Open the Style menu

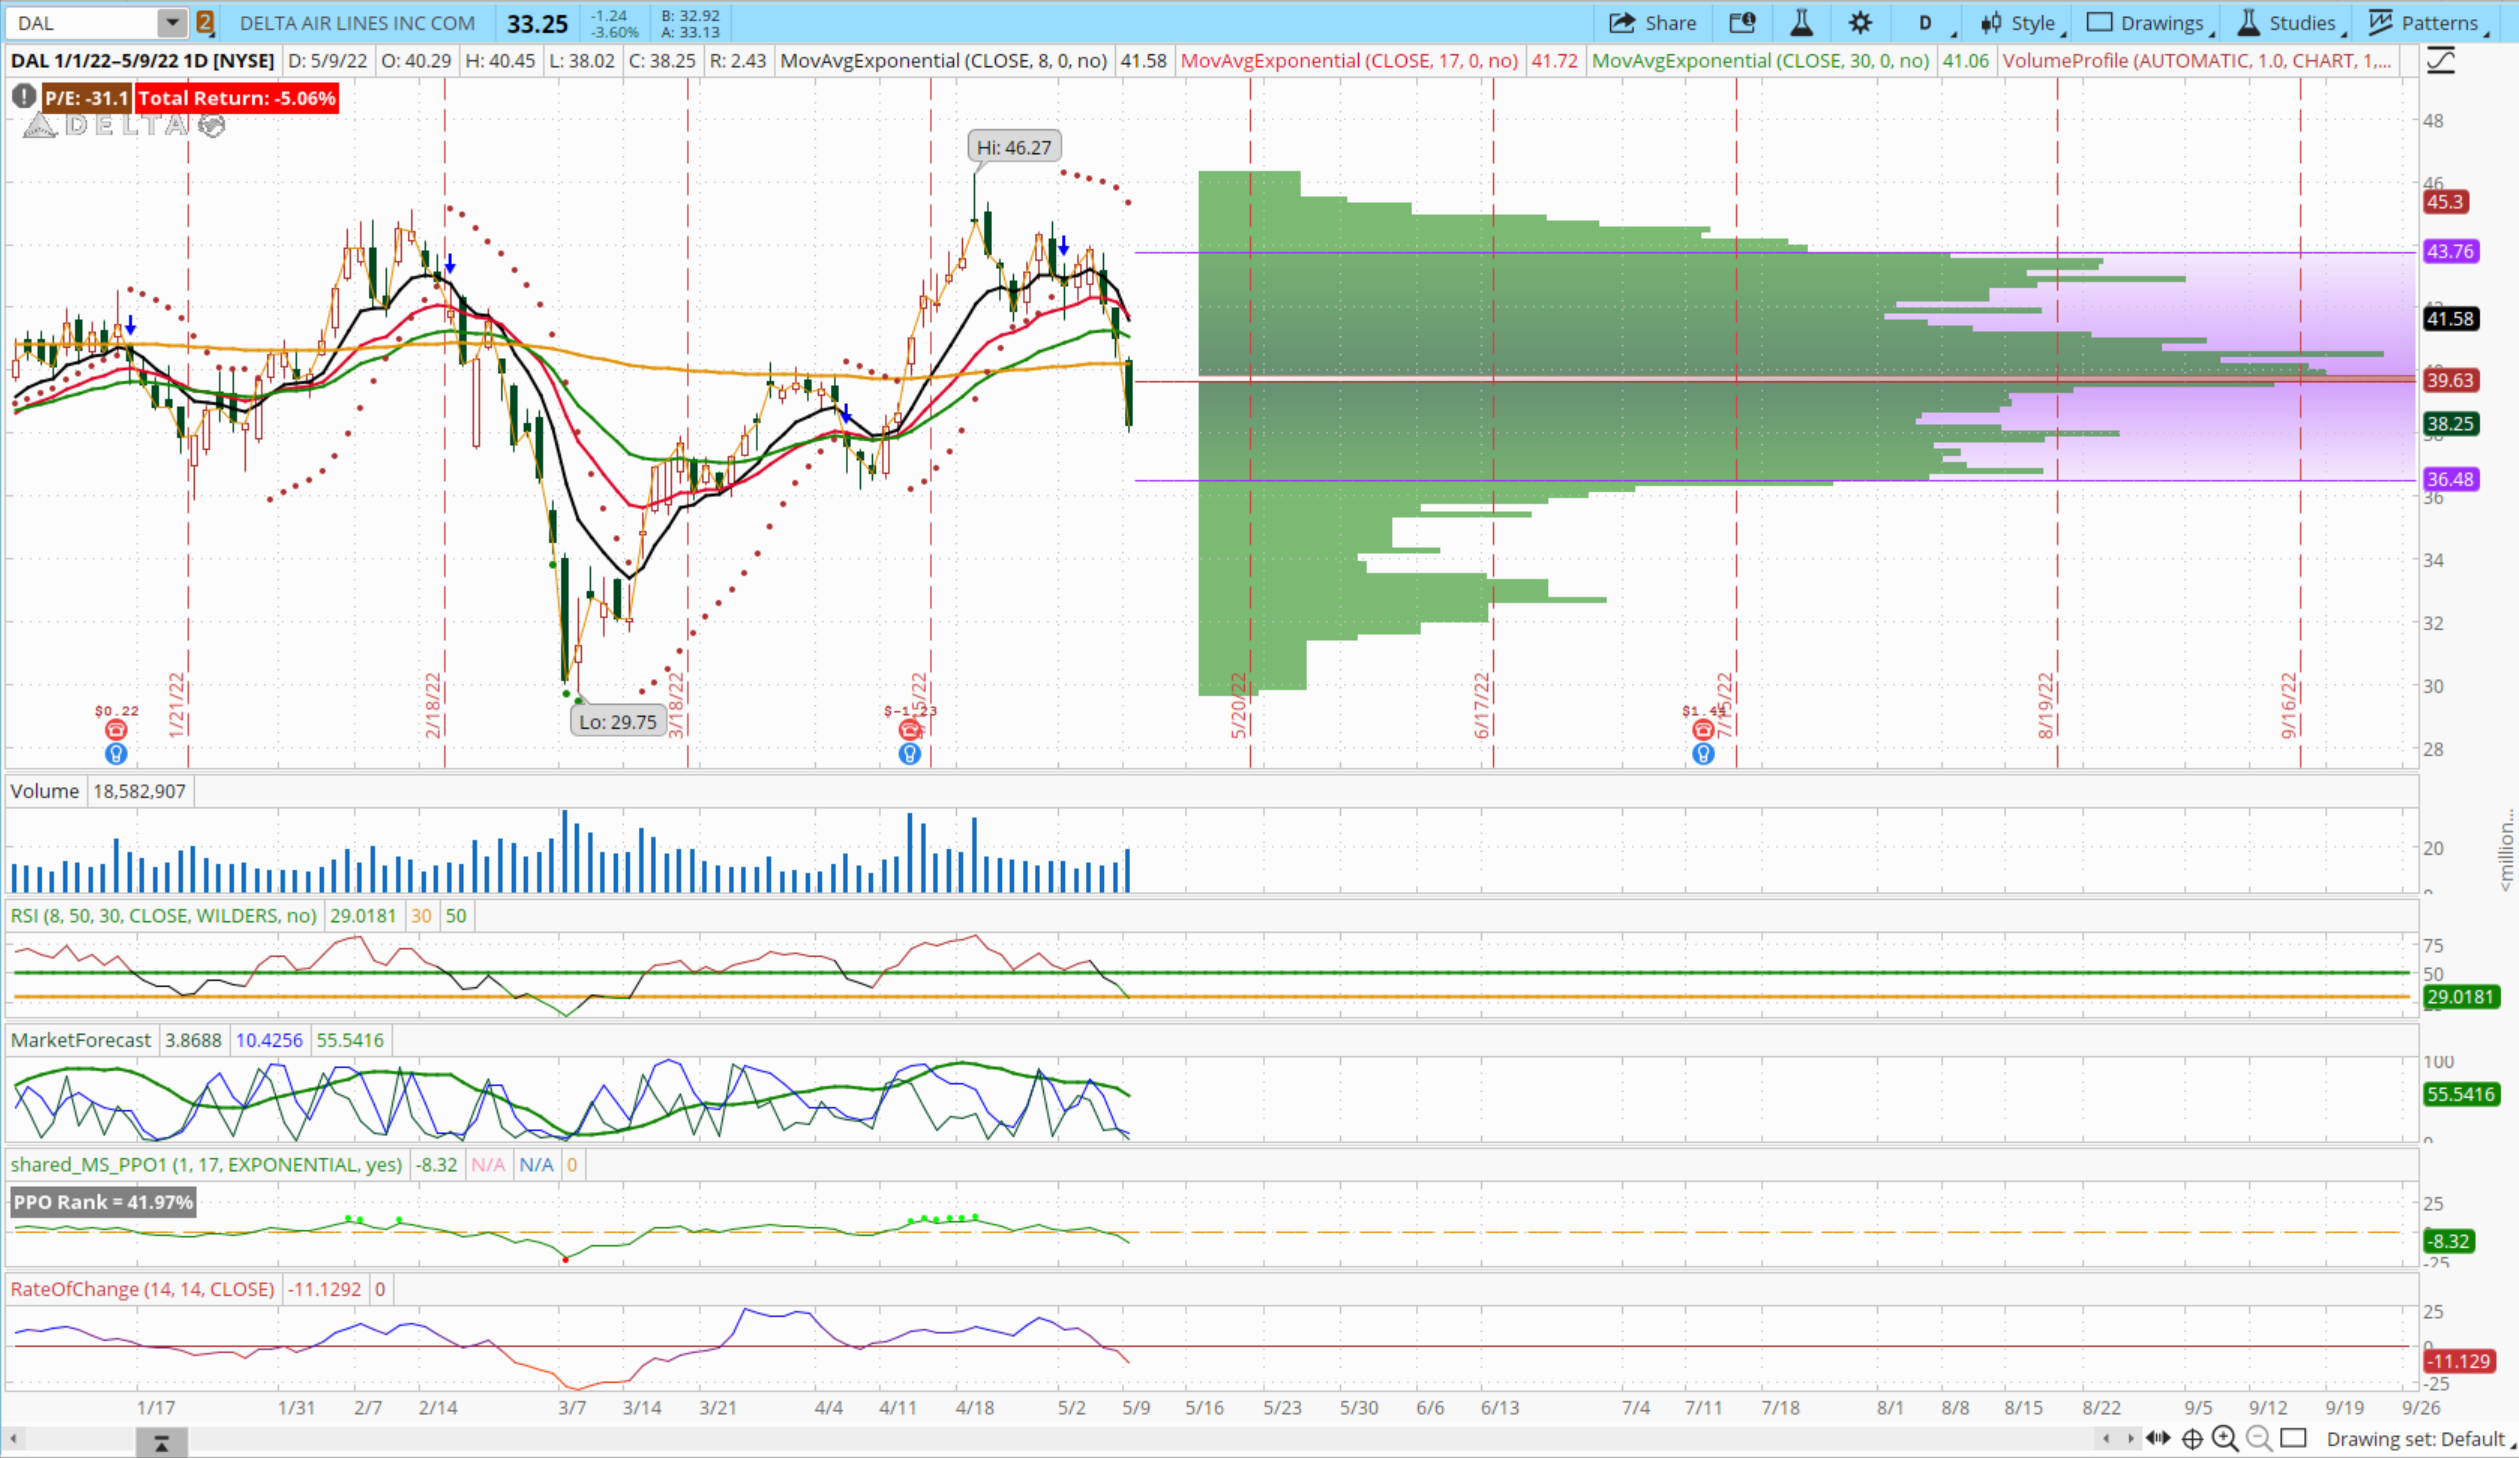[x=2020, y=23]
